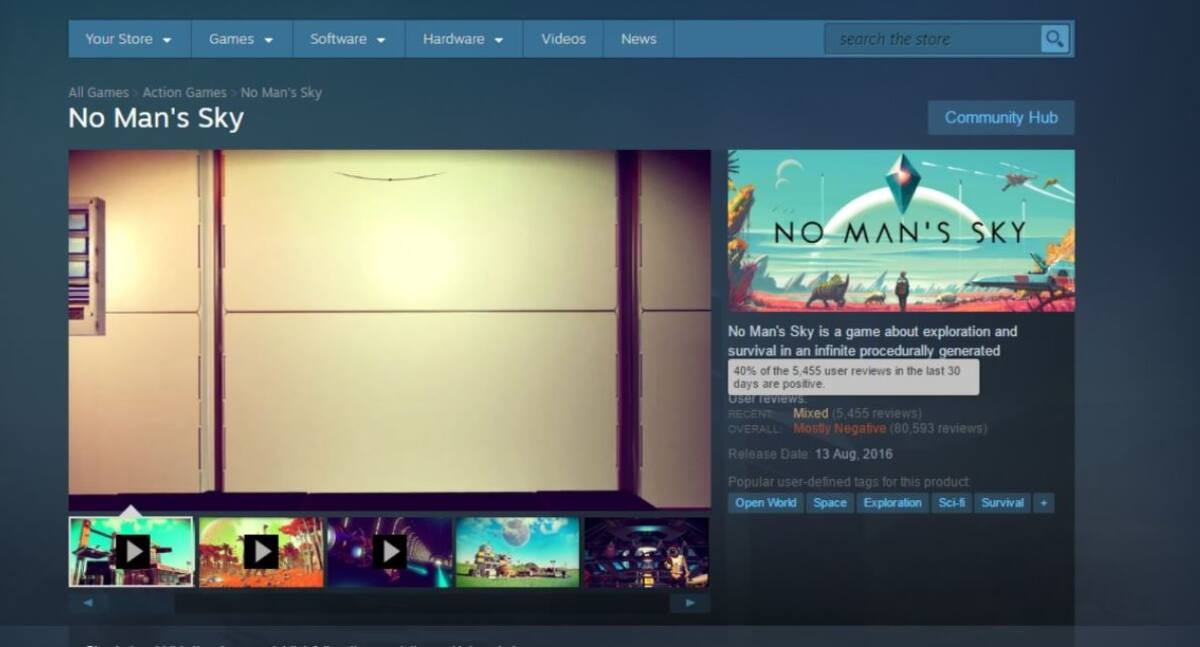
Task: Click the No Man's Sky breadcrumb
Action: (x=281, y=92)
